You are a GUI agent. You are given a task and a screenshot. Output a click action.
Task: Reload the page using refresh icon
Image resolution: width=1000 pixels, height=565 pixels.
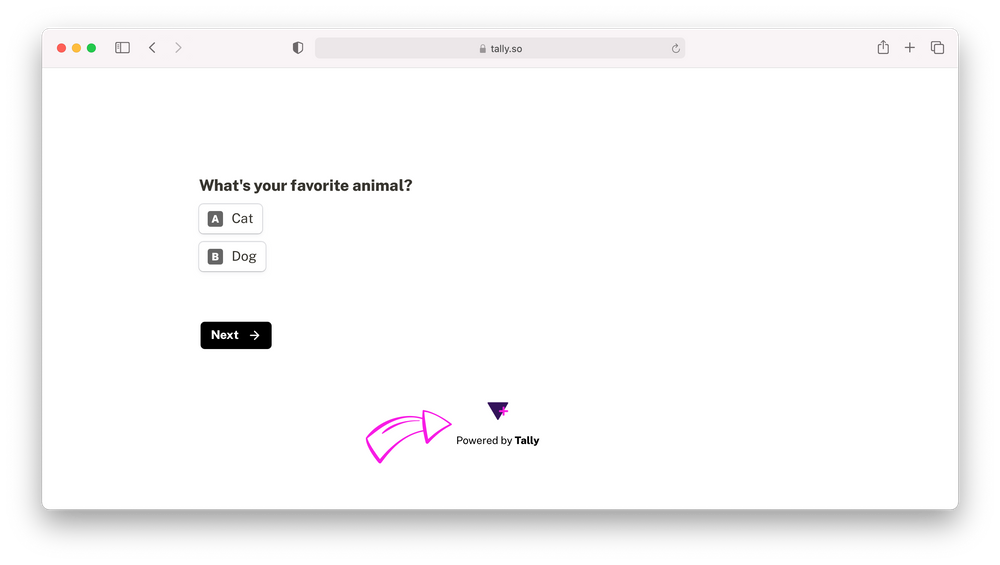pyautogui.click(x=675, y=48)
